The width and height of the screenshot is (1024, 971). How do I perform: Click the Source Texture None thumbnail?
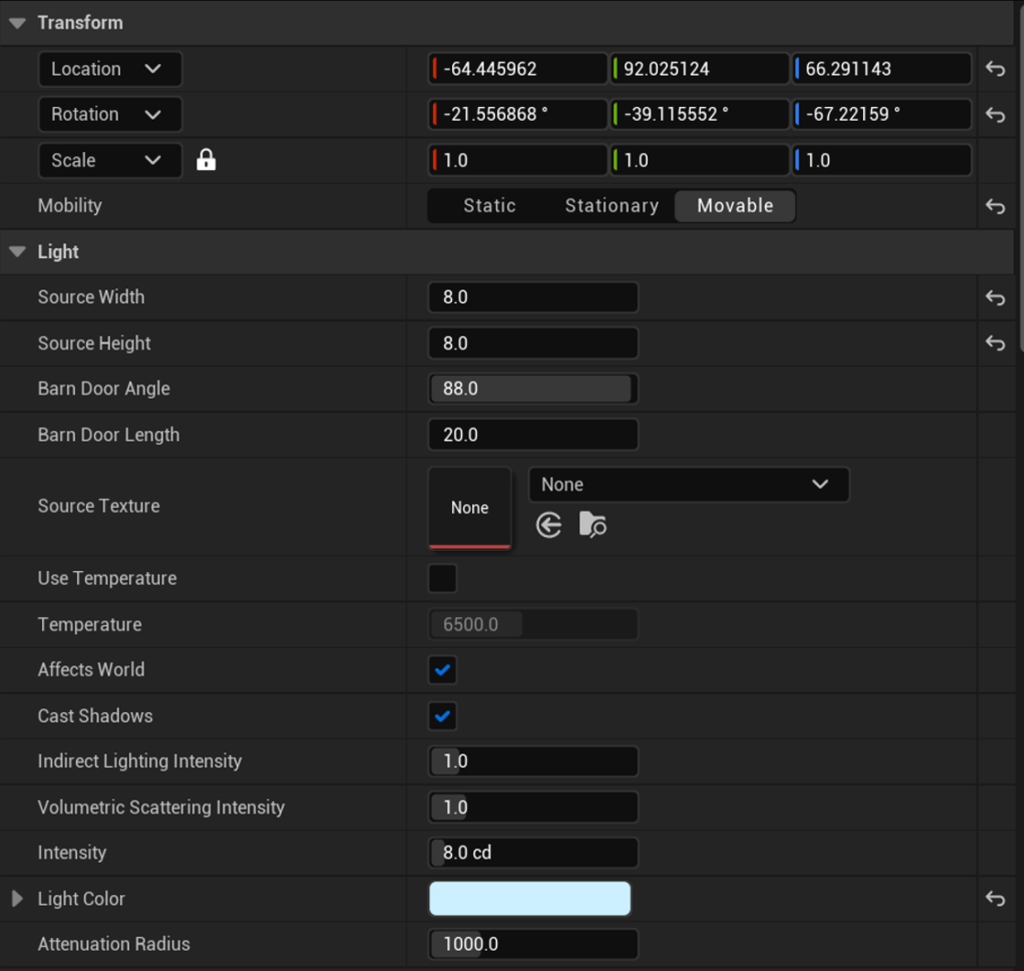(x=470, y=507)
